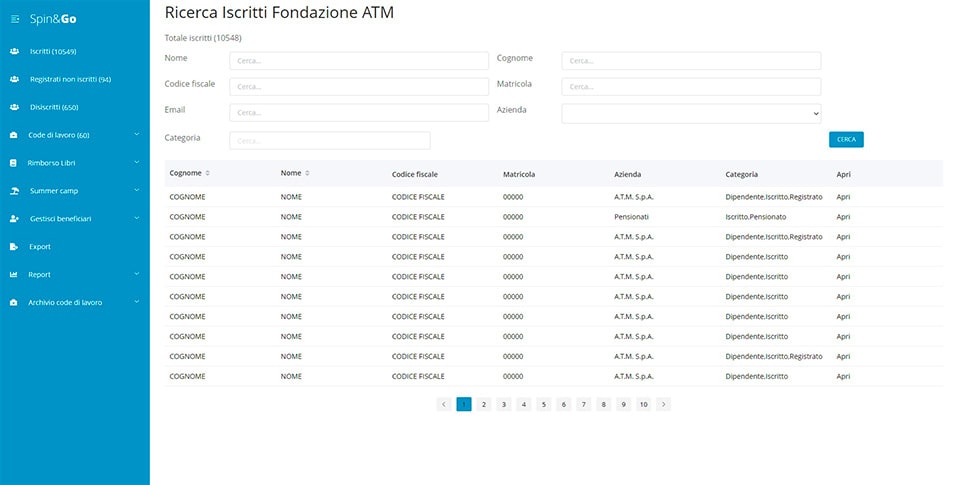
Task: Select Summer camp menu entry
Action: 54,191
